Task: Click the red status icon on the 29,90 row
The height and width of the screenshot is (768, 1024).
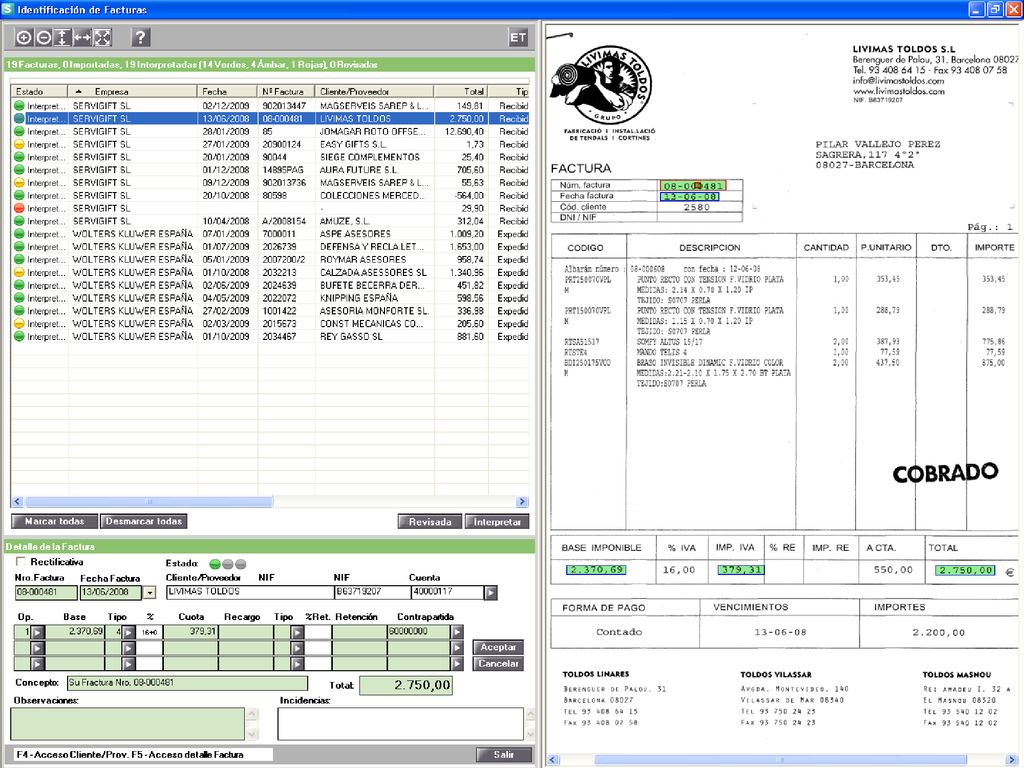Action: pos(19,208)
